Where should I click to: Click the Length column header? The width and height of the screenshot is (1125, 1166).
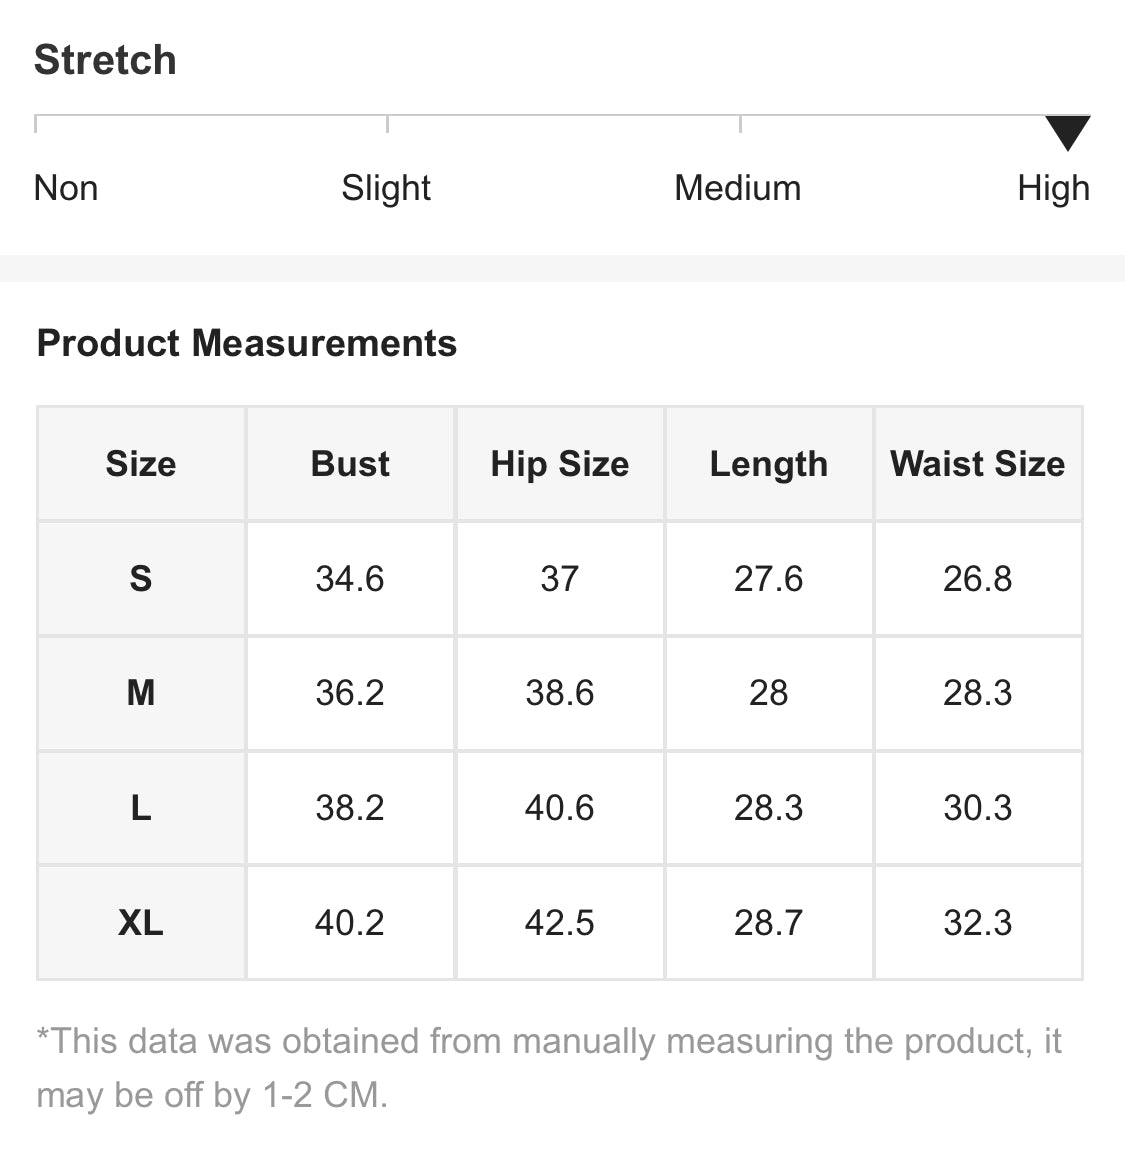click(x=769, y=464)
